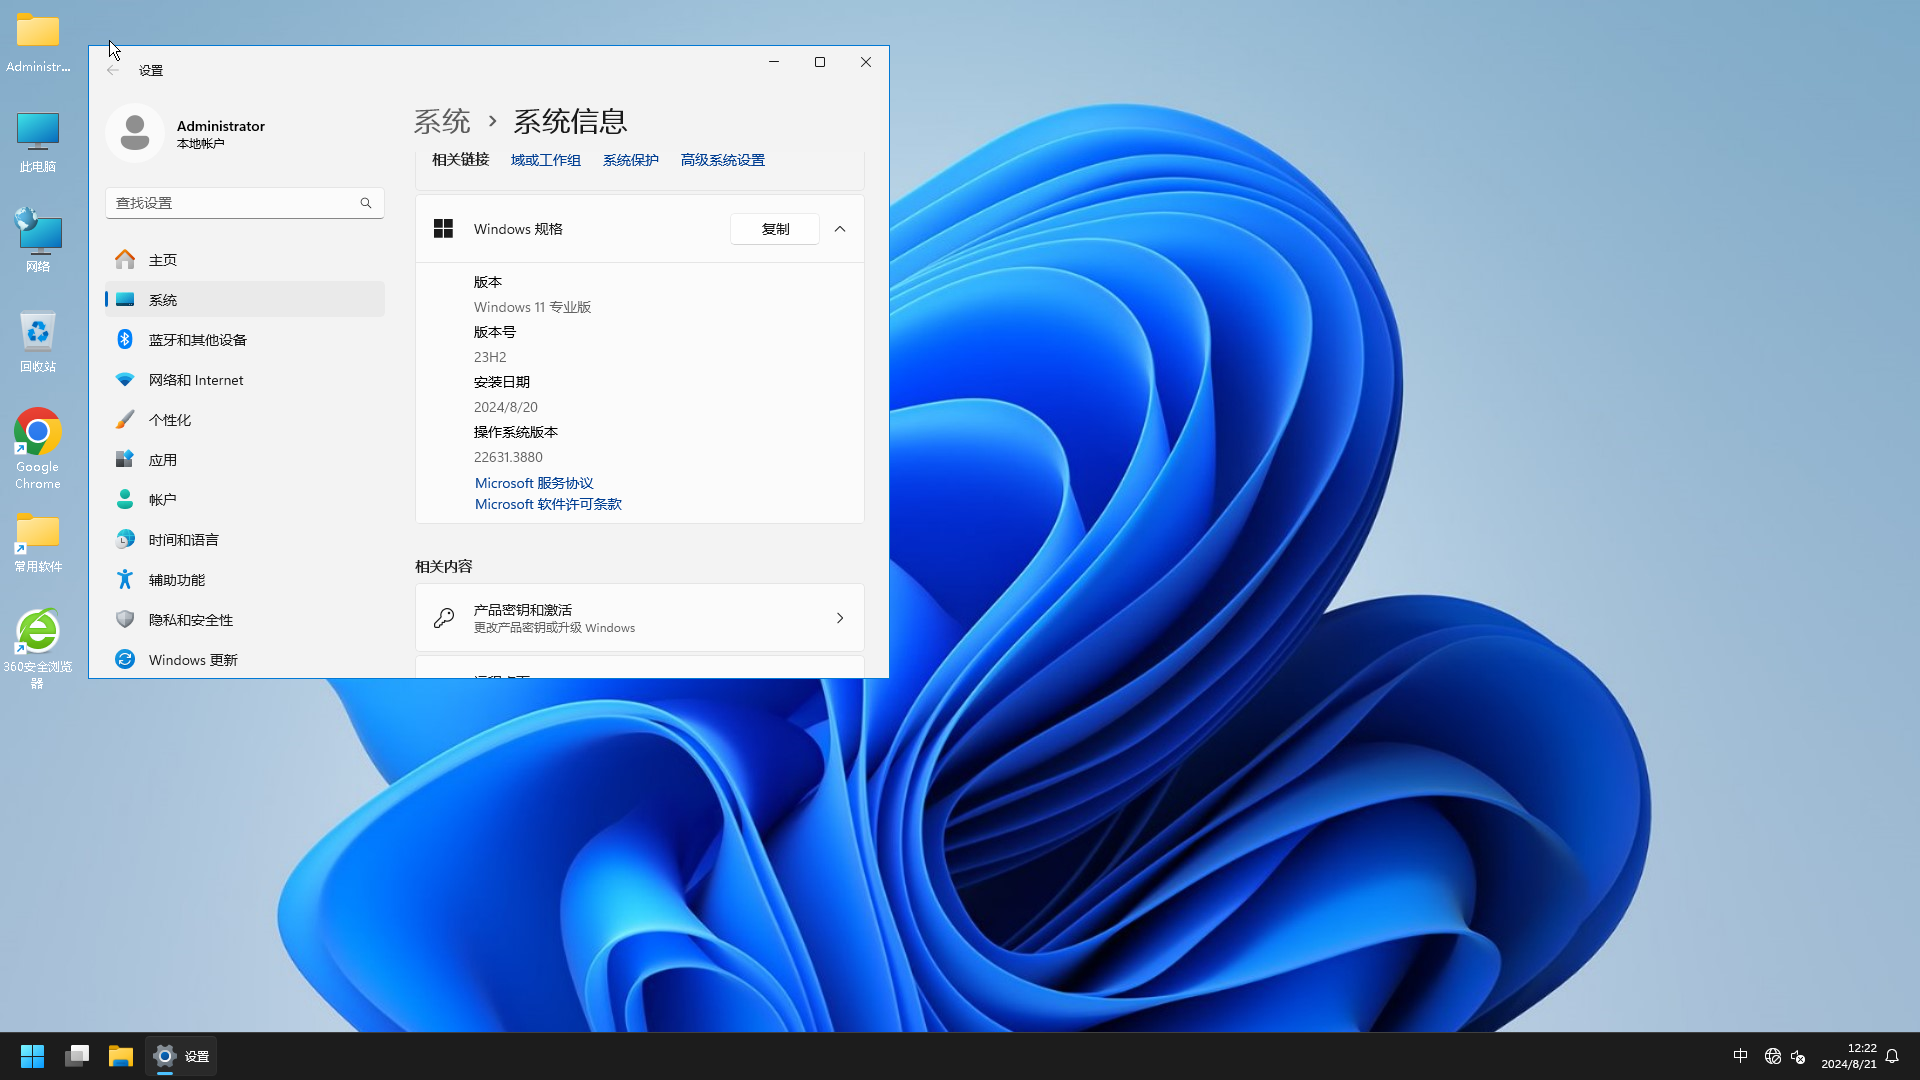Select 网络和 Internet in the sidebar

click(x=245, y=380)
